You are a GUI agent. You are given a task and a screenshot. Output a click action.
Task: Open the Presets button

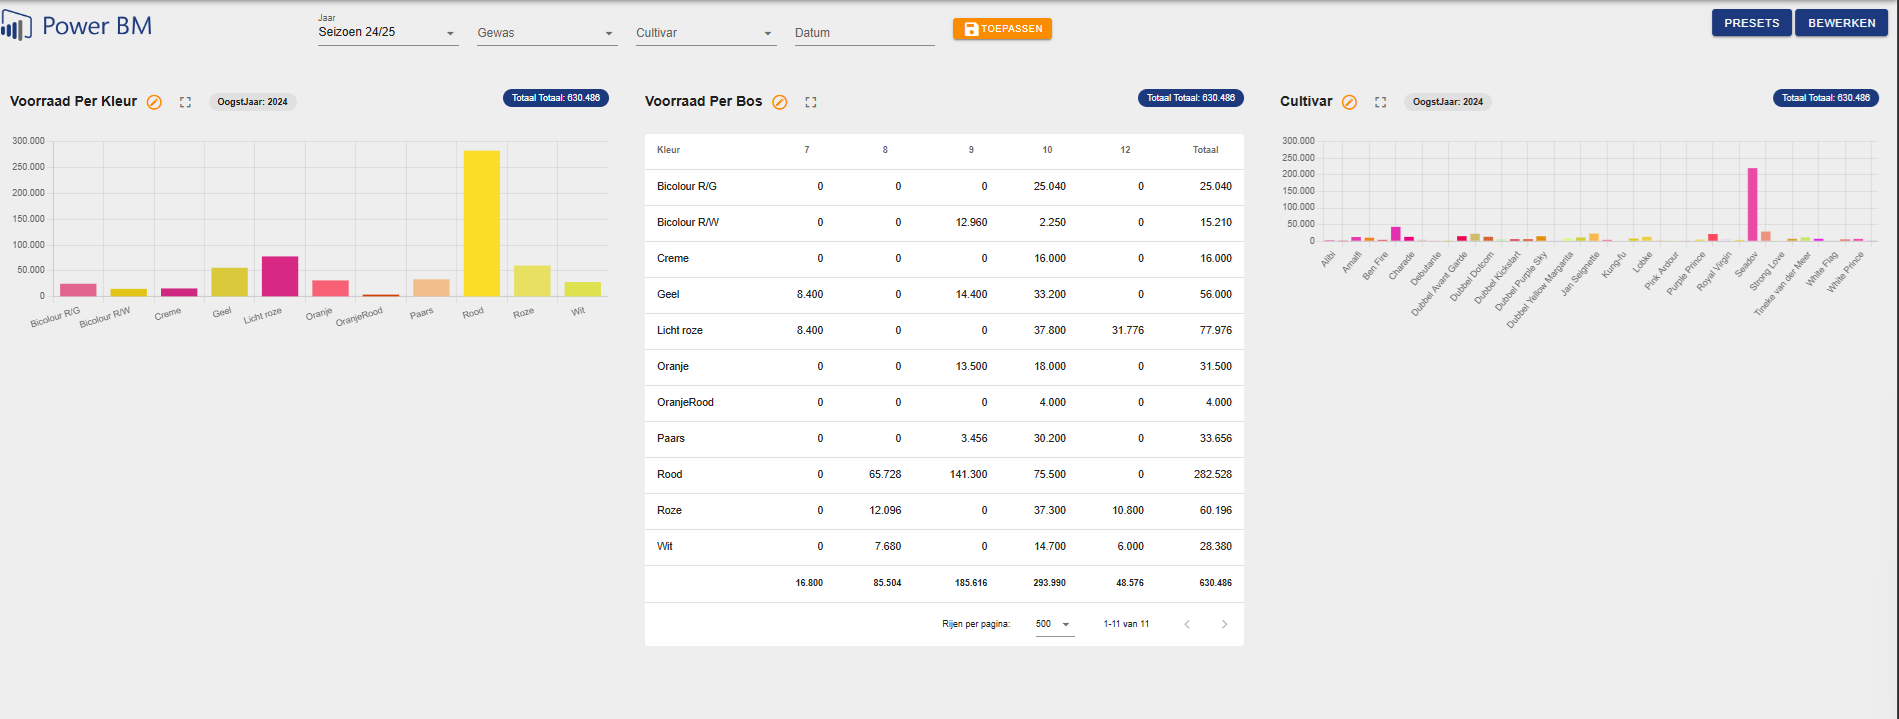1751,23
